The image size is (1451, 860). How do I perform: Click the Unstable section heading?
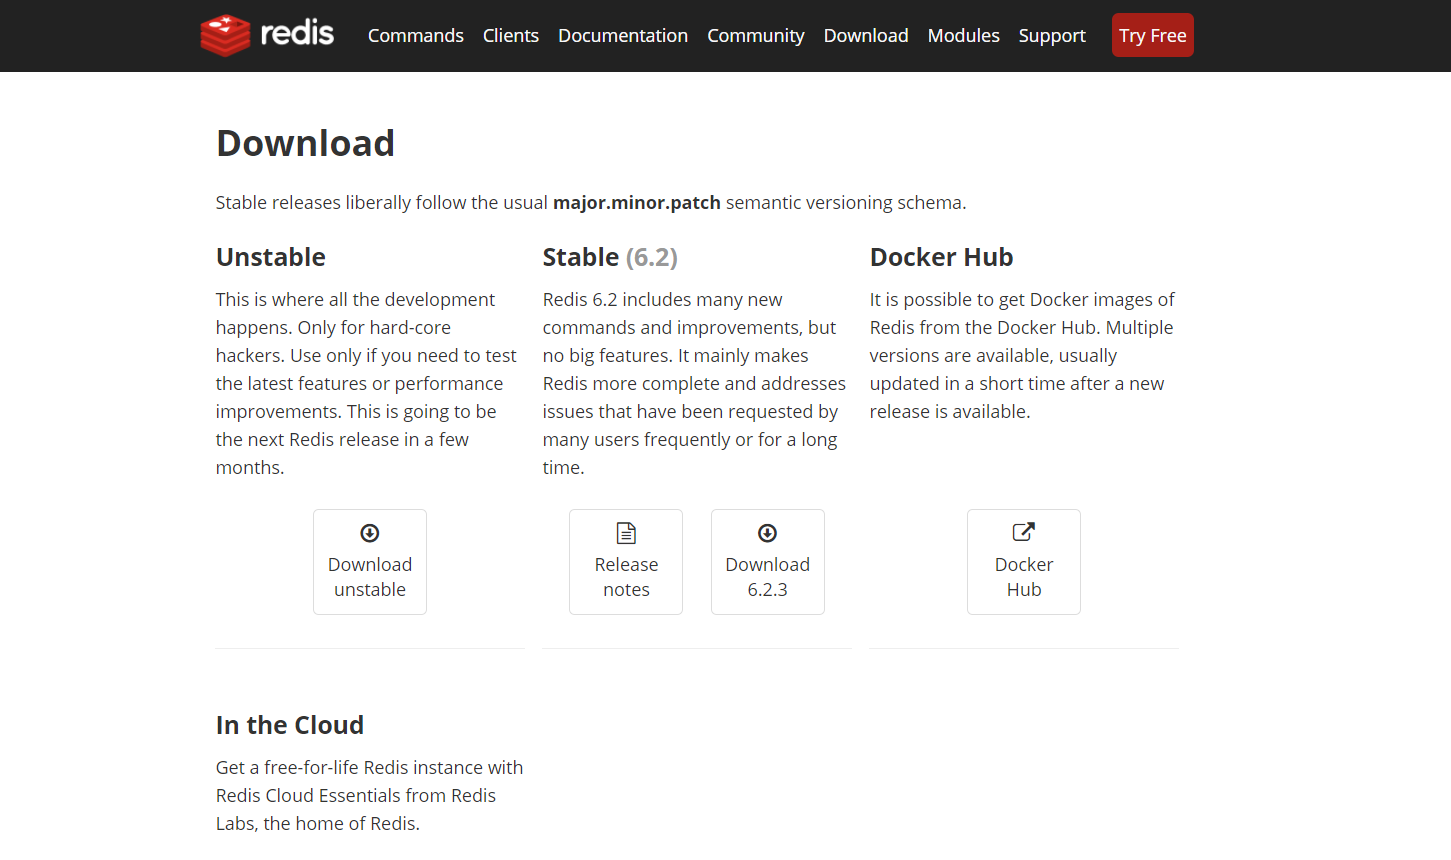click(x=271, y=257)
